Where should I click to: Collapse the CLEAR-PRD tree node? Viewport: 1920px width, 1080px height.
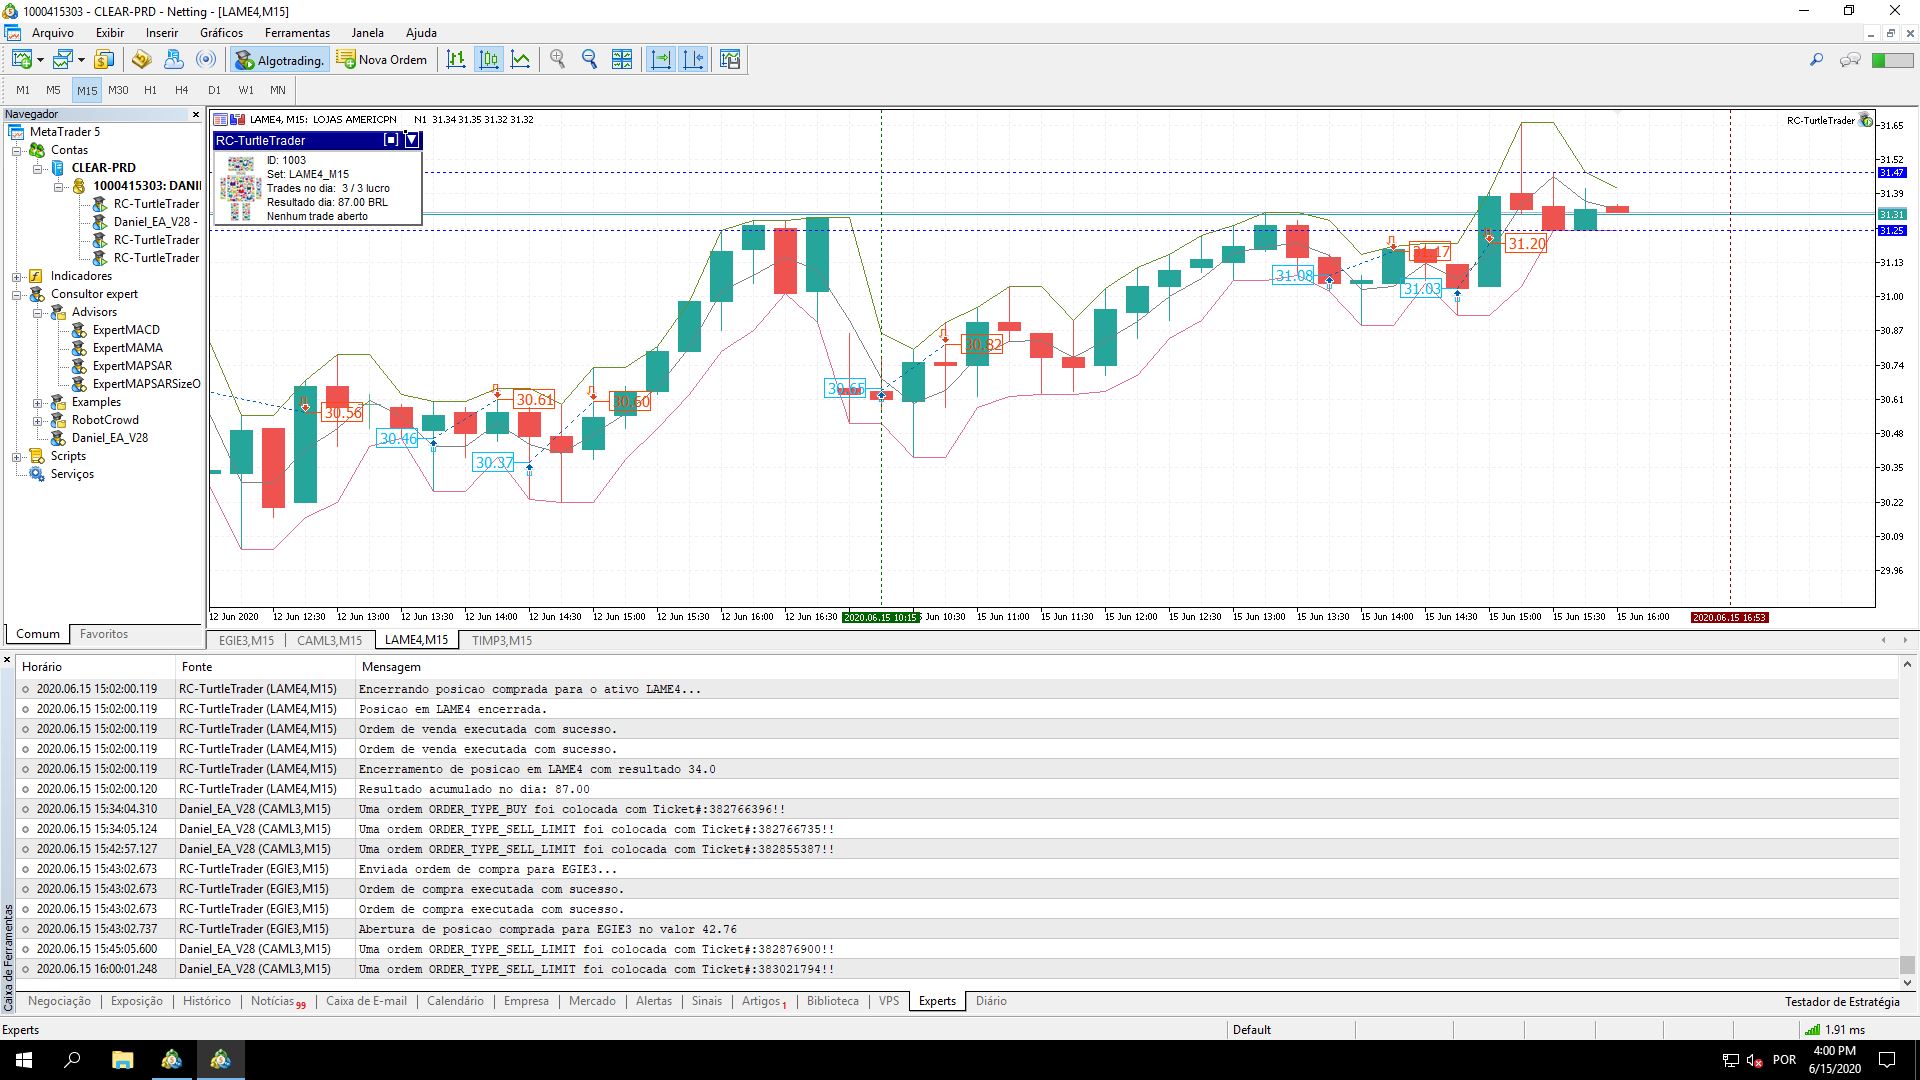38,169
